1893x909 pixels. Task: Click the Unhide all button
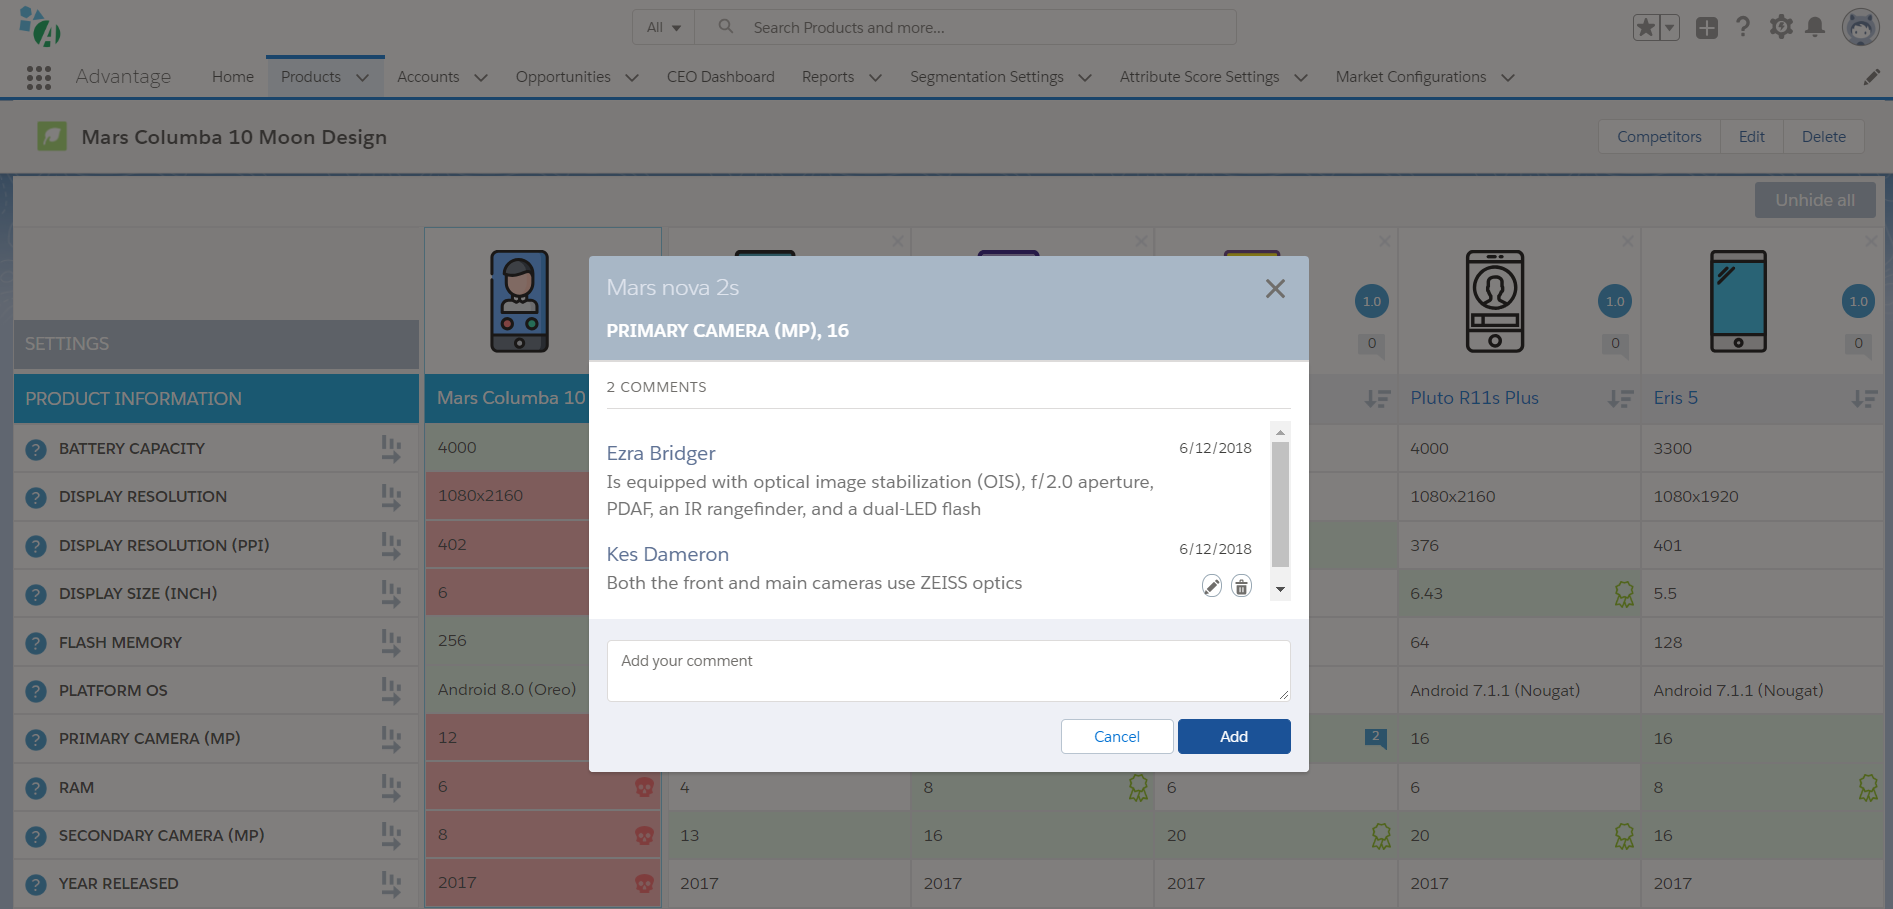pyautogui.click(x=1815, y=200)
